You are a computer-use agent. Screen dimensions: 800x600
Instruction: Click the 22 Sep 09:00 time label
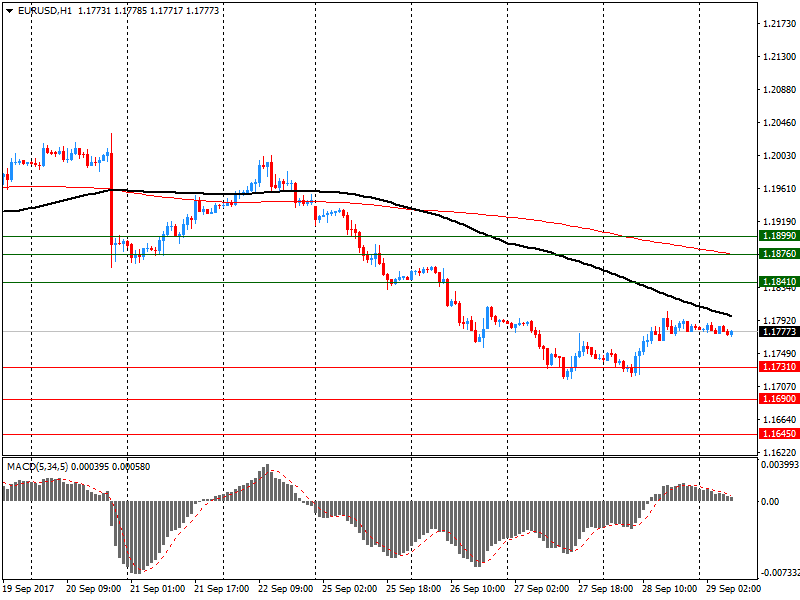286,589
